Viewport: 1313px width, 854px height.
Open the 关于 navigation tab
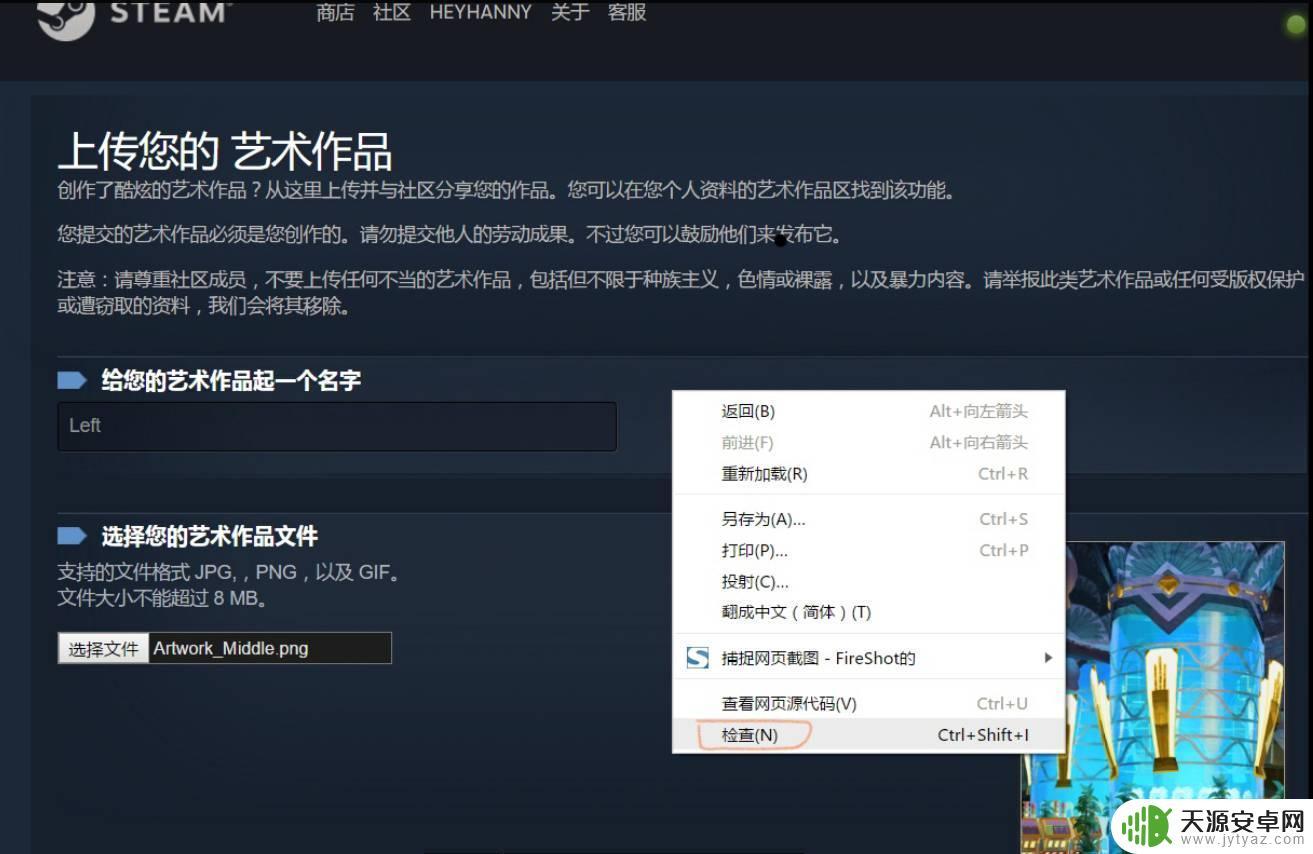click(x=570, y=13)
